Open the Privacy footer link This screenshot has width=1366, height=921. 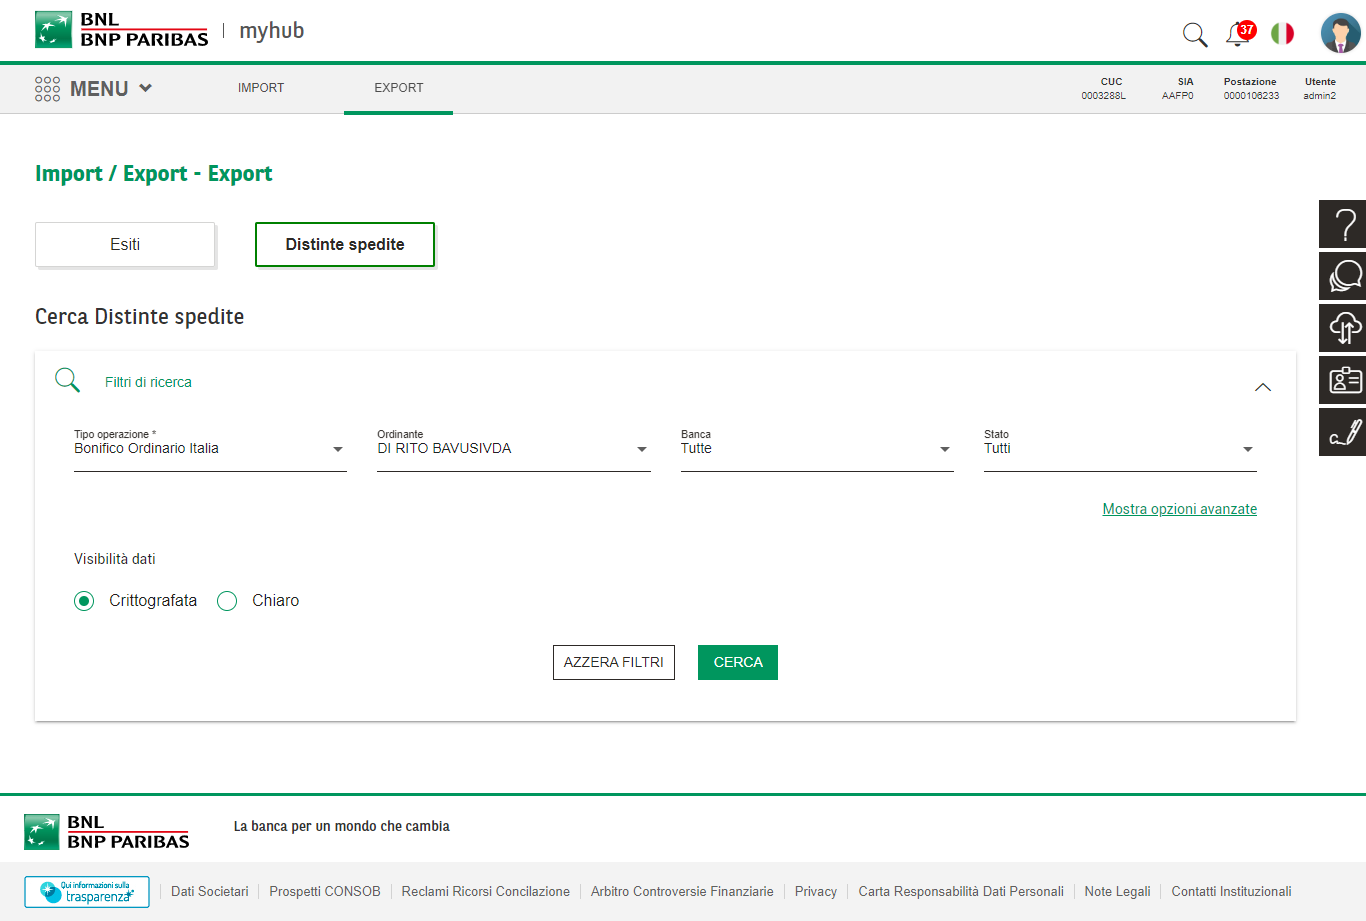click(x=816, y=891)
